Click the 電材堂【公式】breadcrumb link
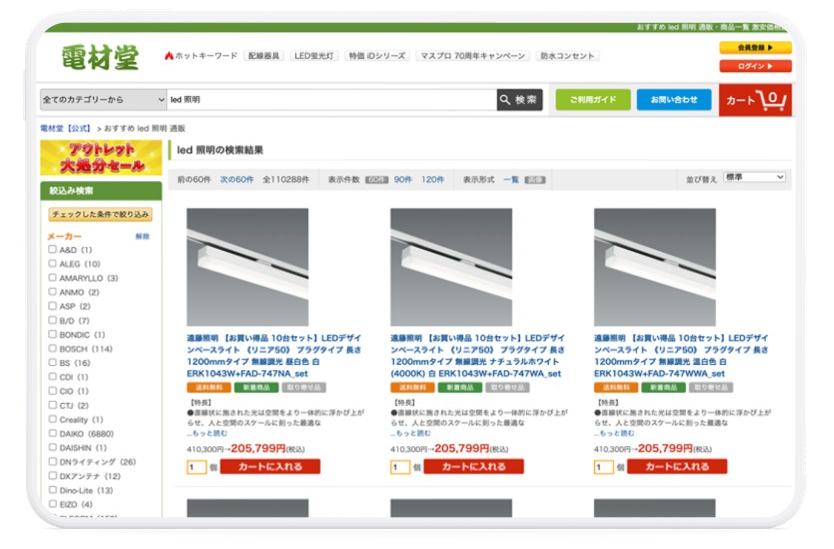834x549 pixels. (65, 128)
